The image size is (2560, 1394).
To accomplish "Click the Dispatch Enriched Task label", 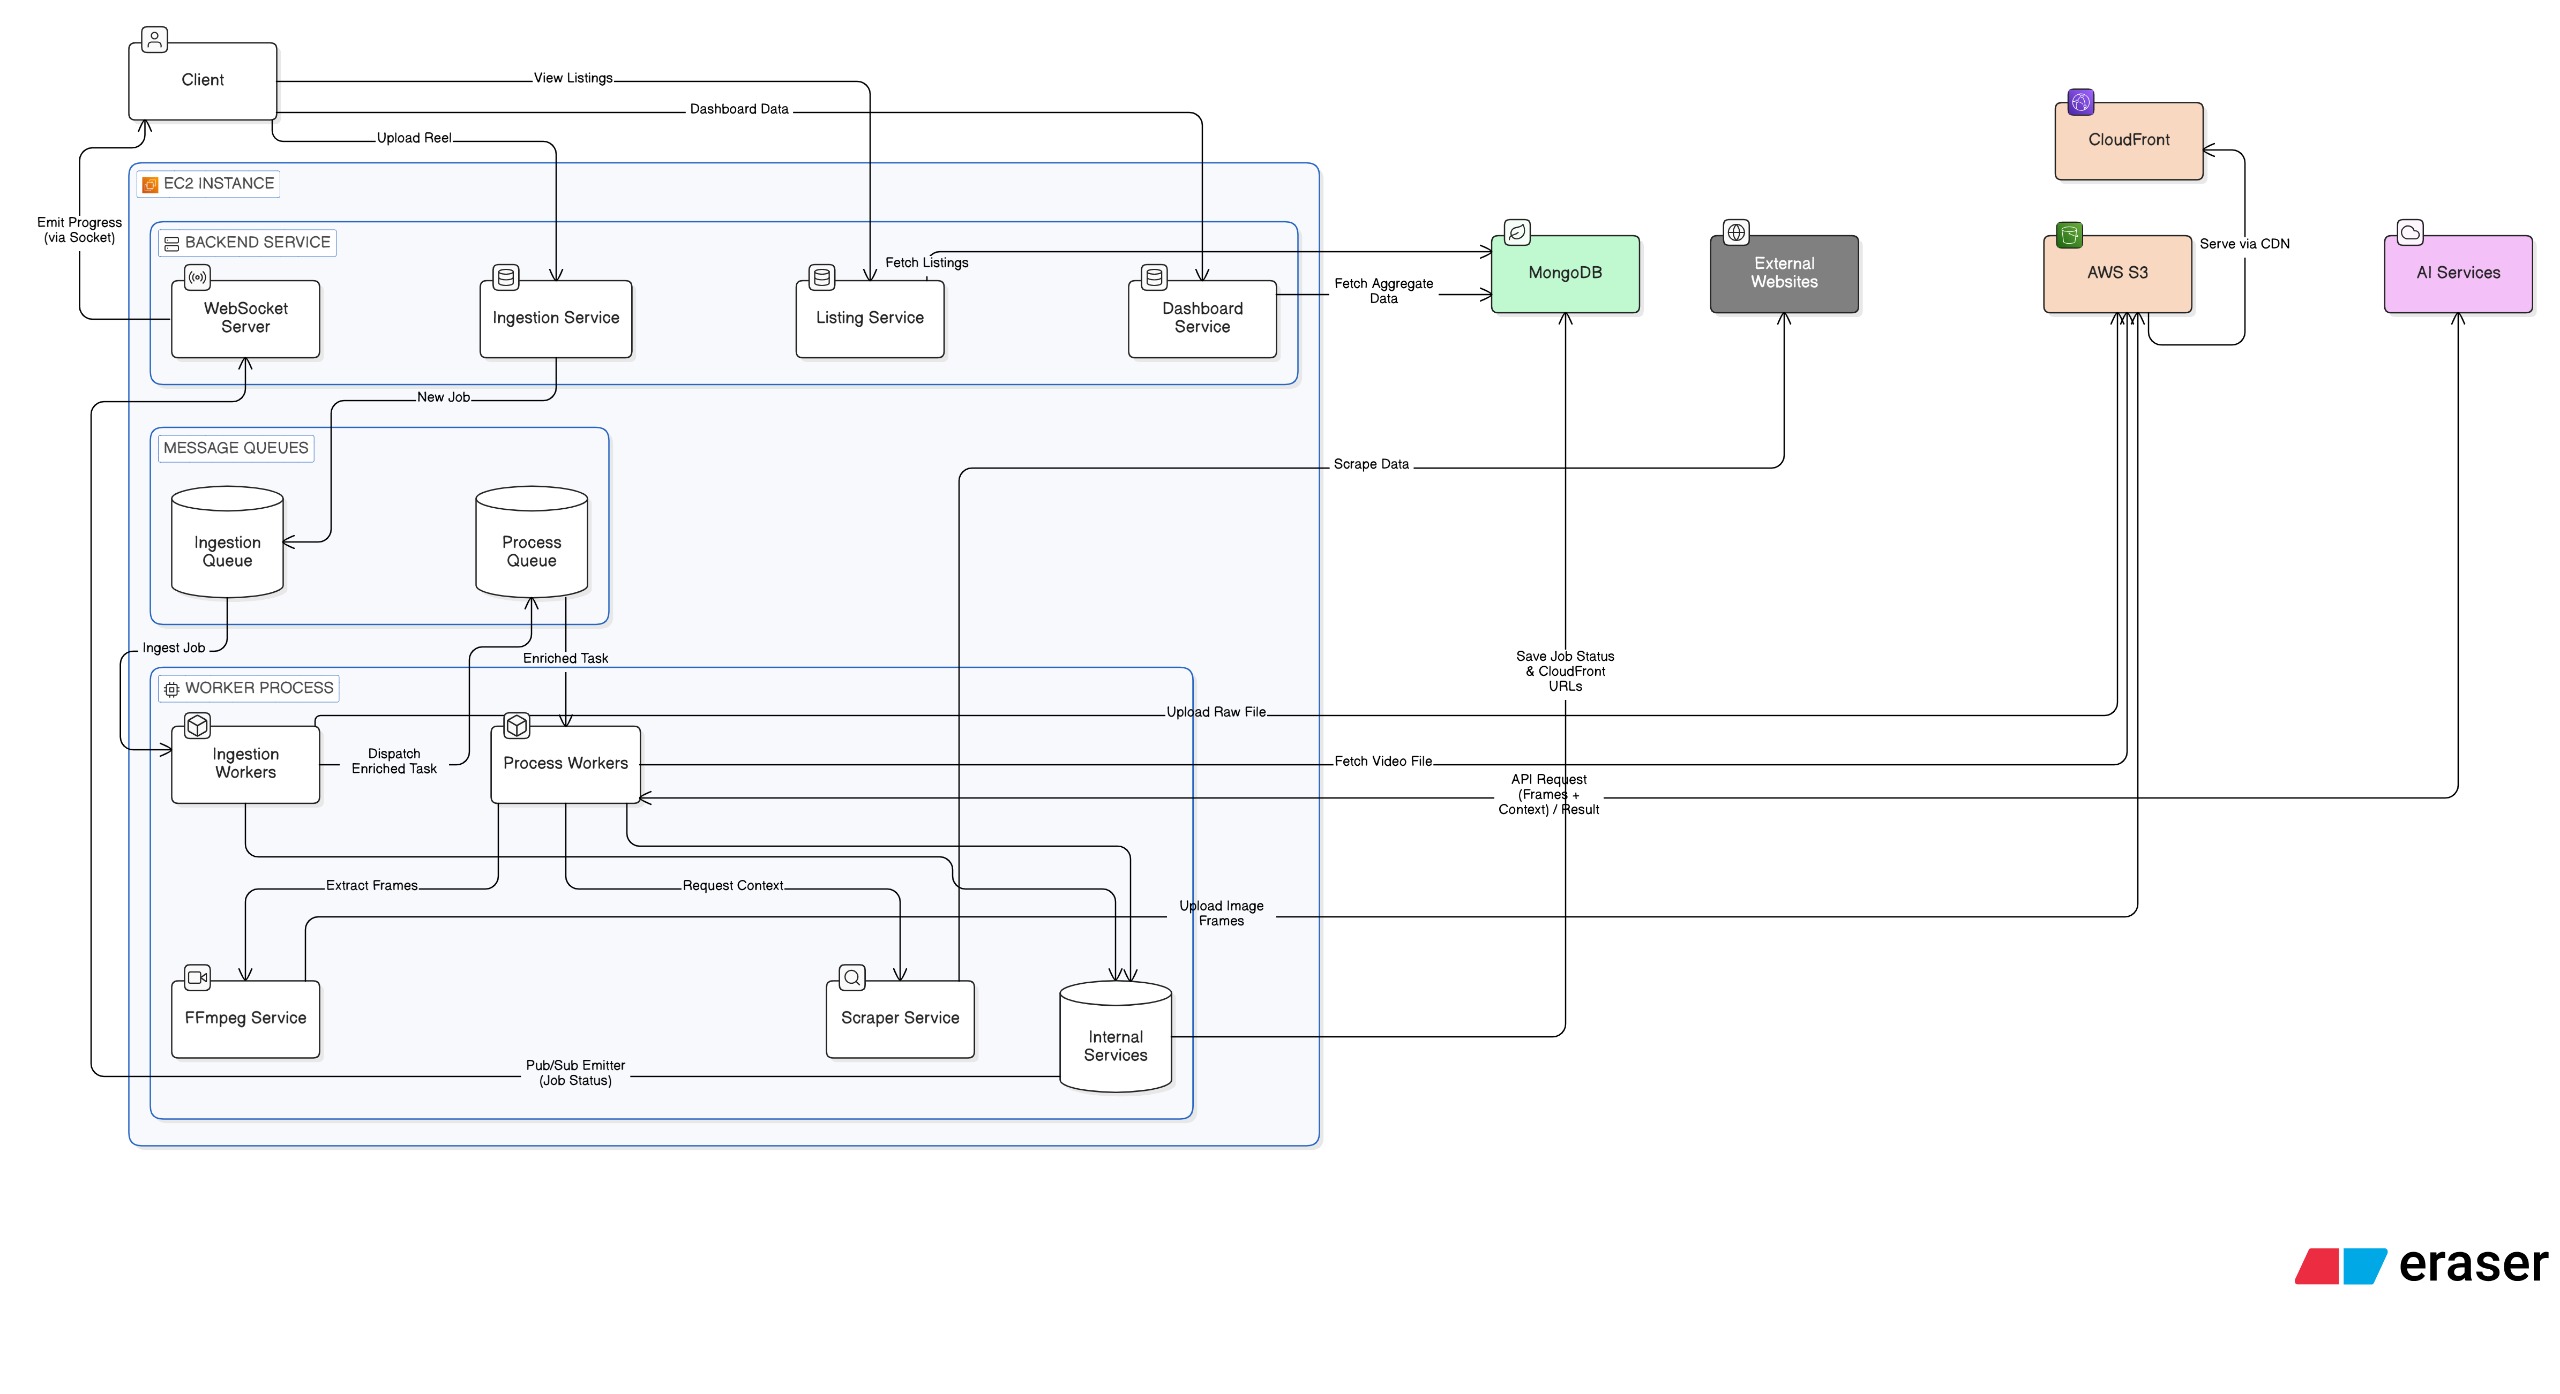I will (394, 762).
